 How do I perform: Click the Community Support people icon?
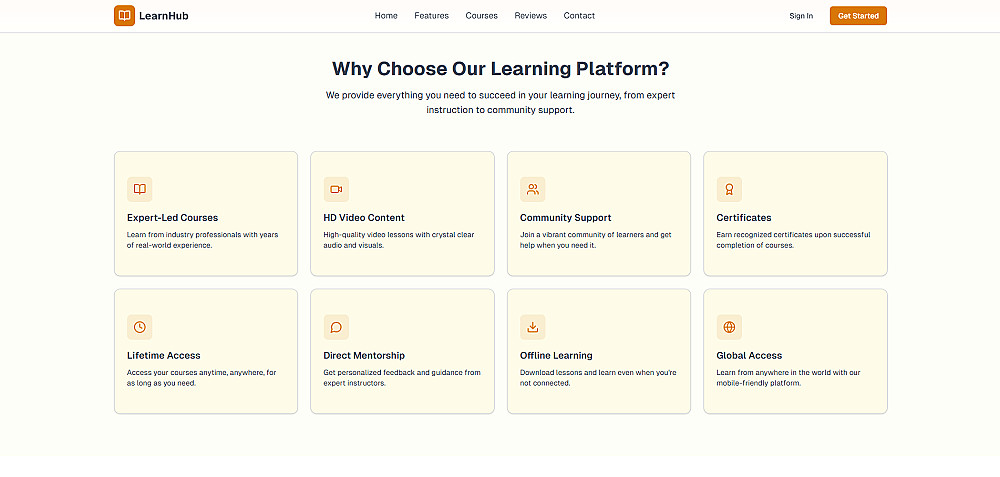(x=533, y=189)
